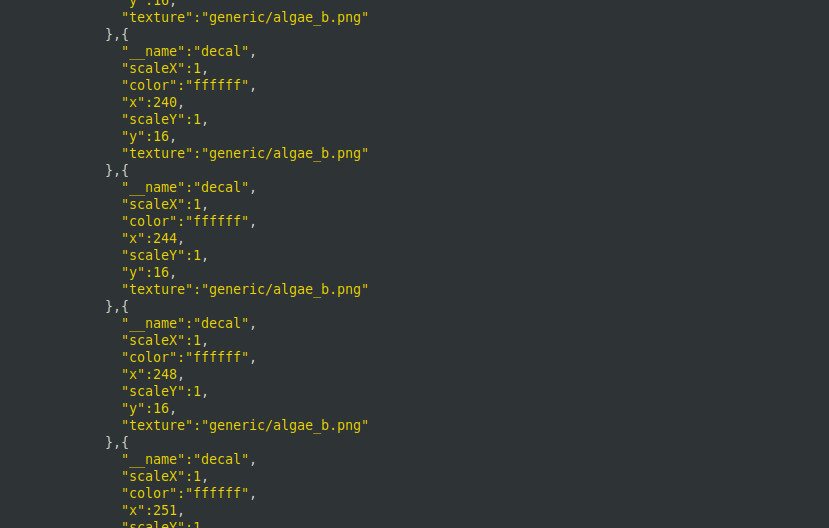Click the "scaleY" key directly below x:240
The width and height of the screenshot is (829, 528).
(154, 119)
